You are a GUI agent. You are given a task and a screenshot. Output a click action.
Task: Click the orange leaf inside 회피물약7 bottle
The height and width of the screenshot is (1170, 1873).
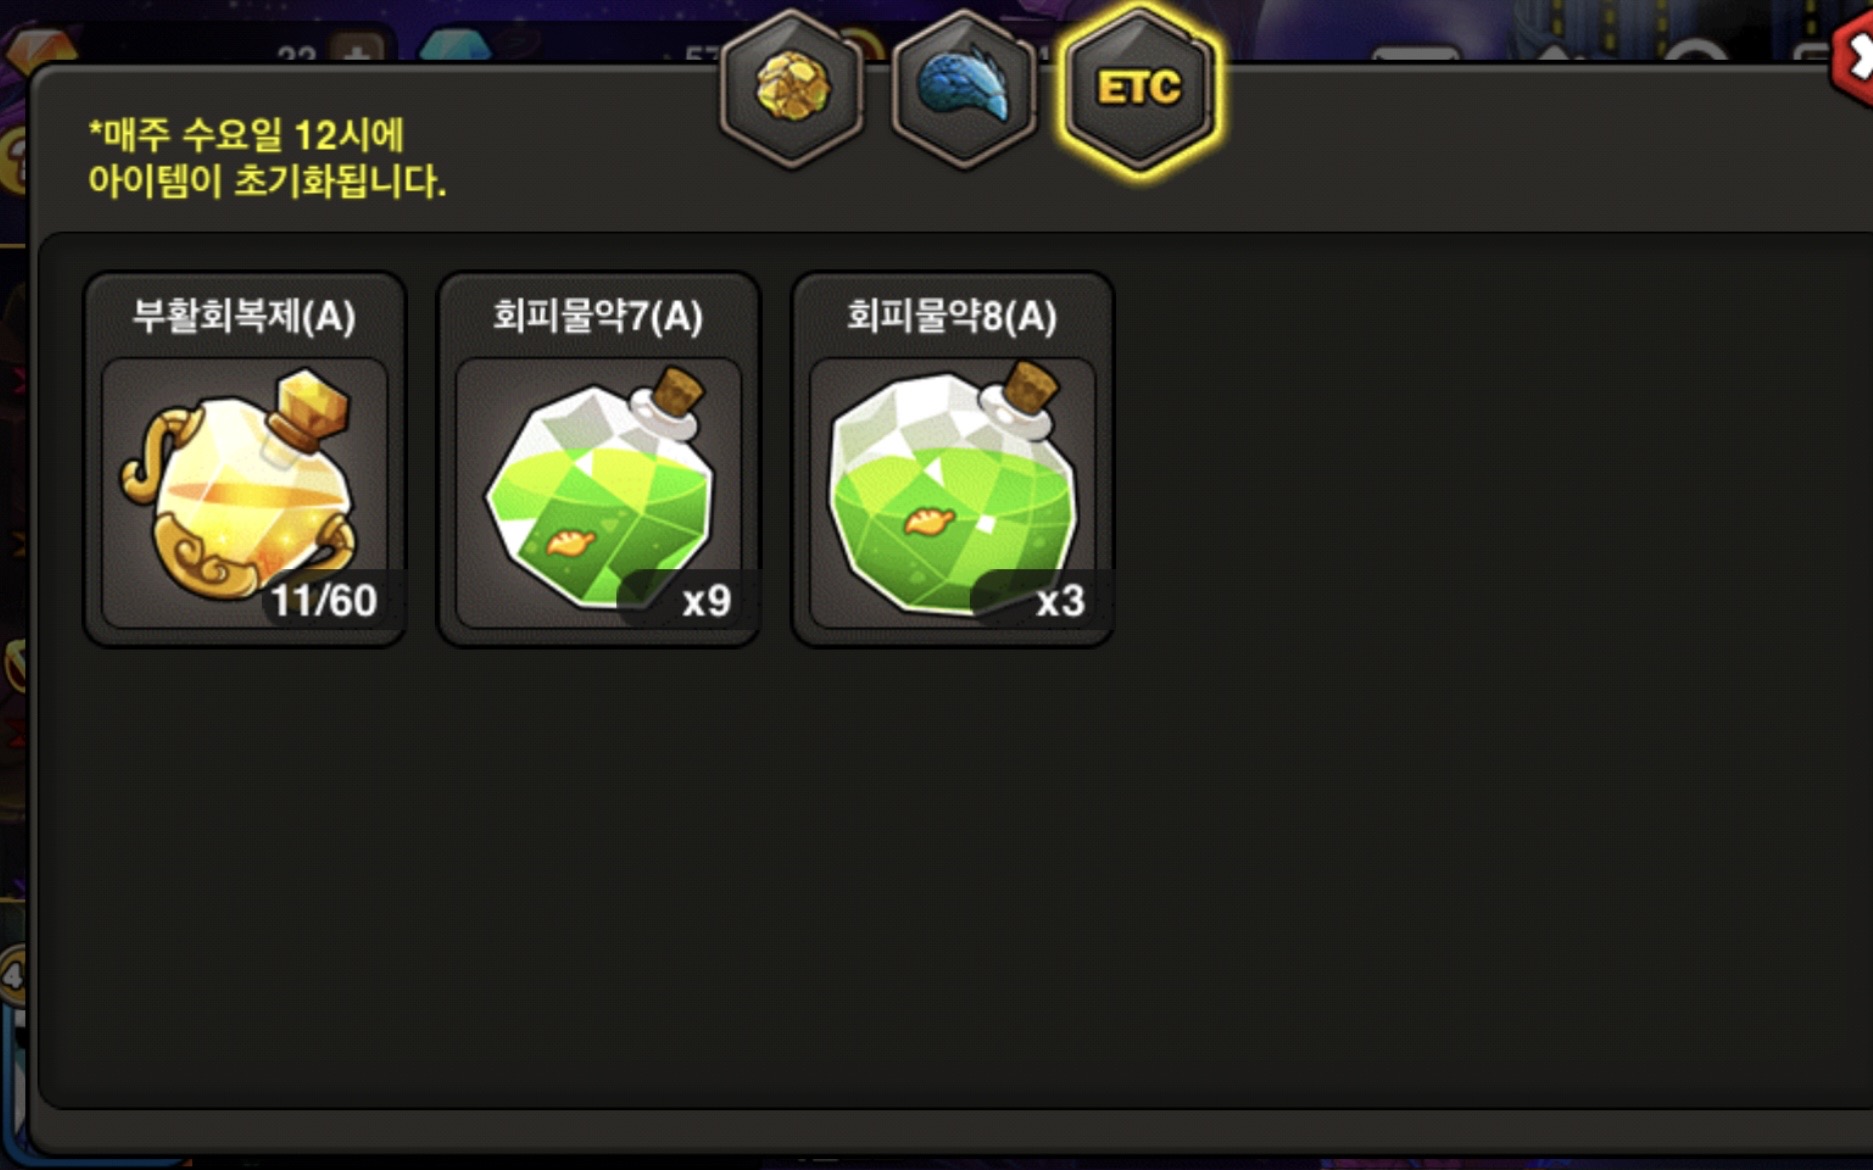570,542
